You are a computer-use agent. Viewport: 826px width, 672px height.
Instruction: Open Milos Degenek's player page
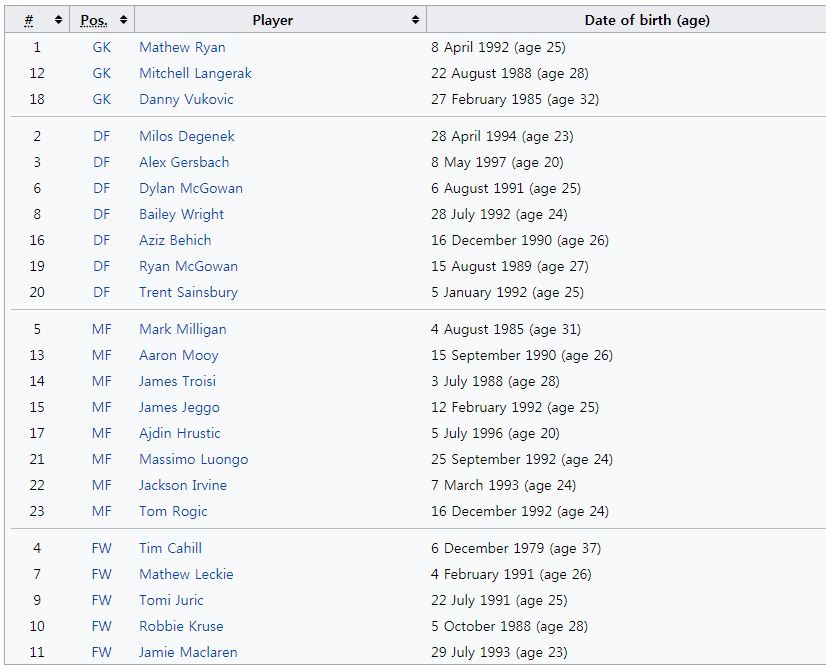187,136
